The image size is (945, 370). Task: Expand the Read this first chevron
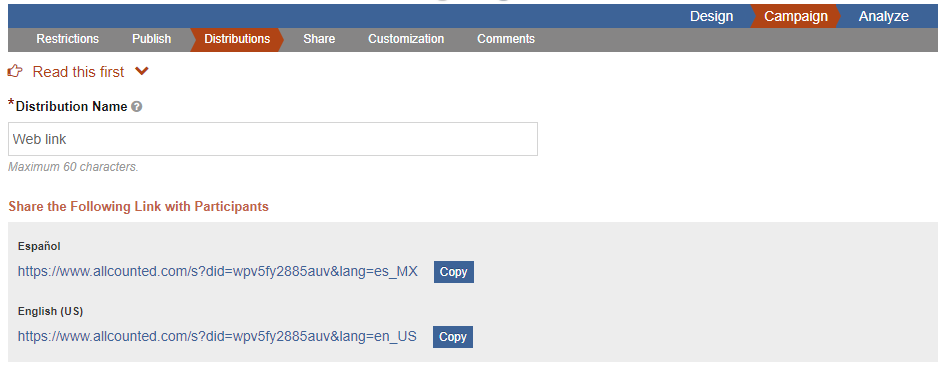(x=142, y=72)
